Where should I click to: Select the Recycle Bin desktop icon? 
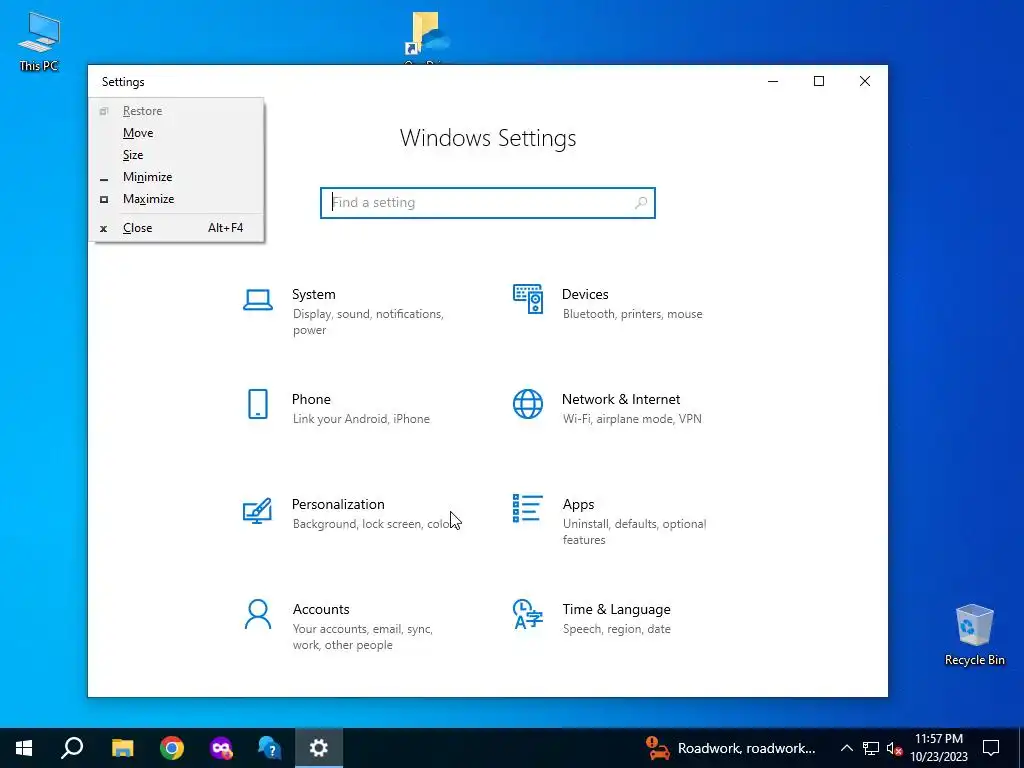tap(974, 635)
